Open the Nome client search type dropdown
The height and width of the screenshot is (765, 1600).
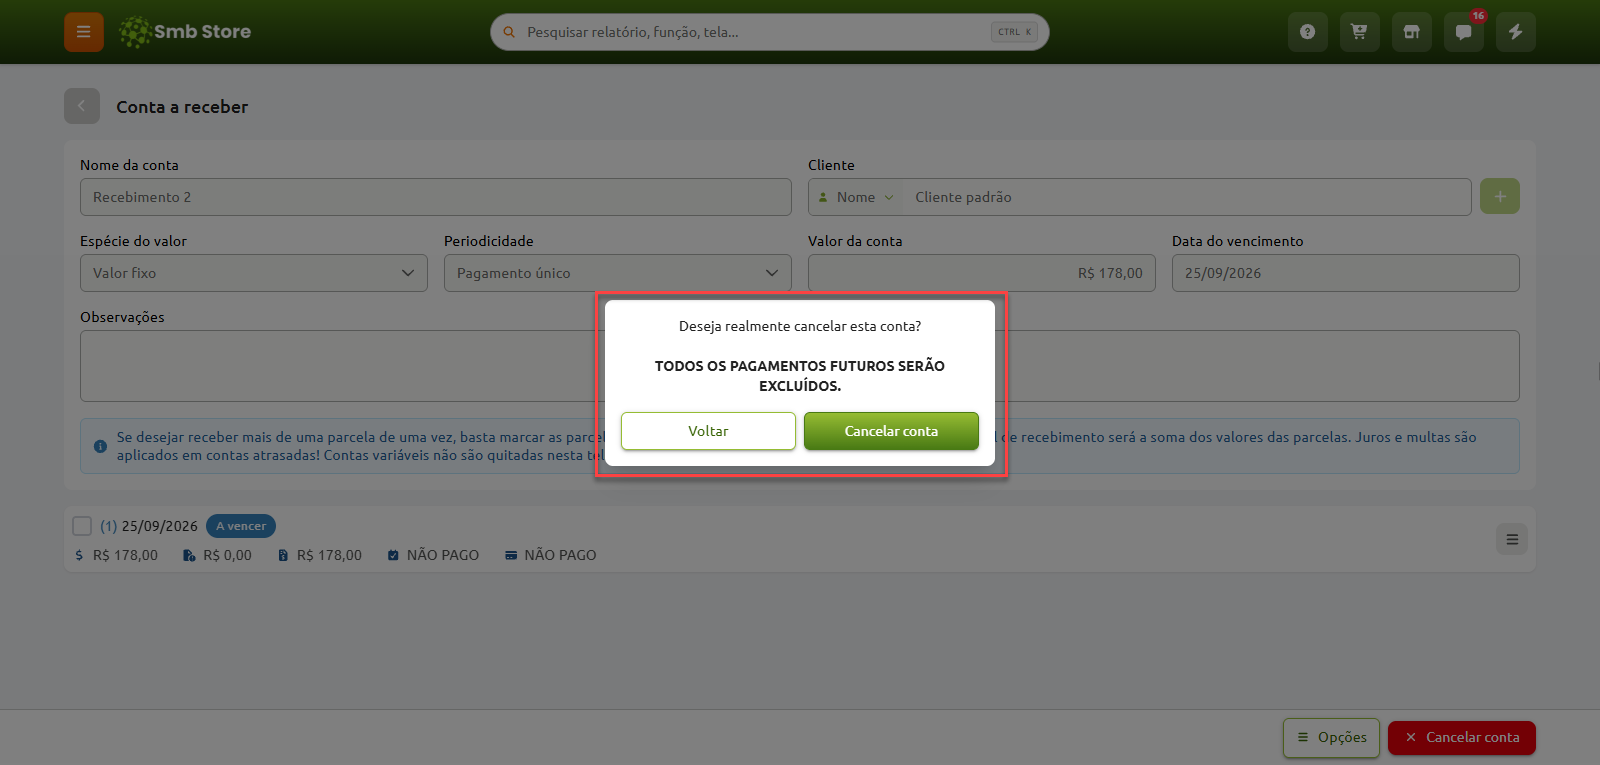856,197
